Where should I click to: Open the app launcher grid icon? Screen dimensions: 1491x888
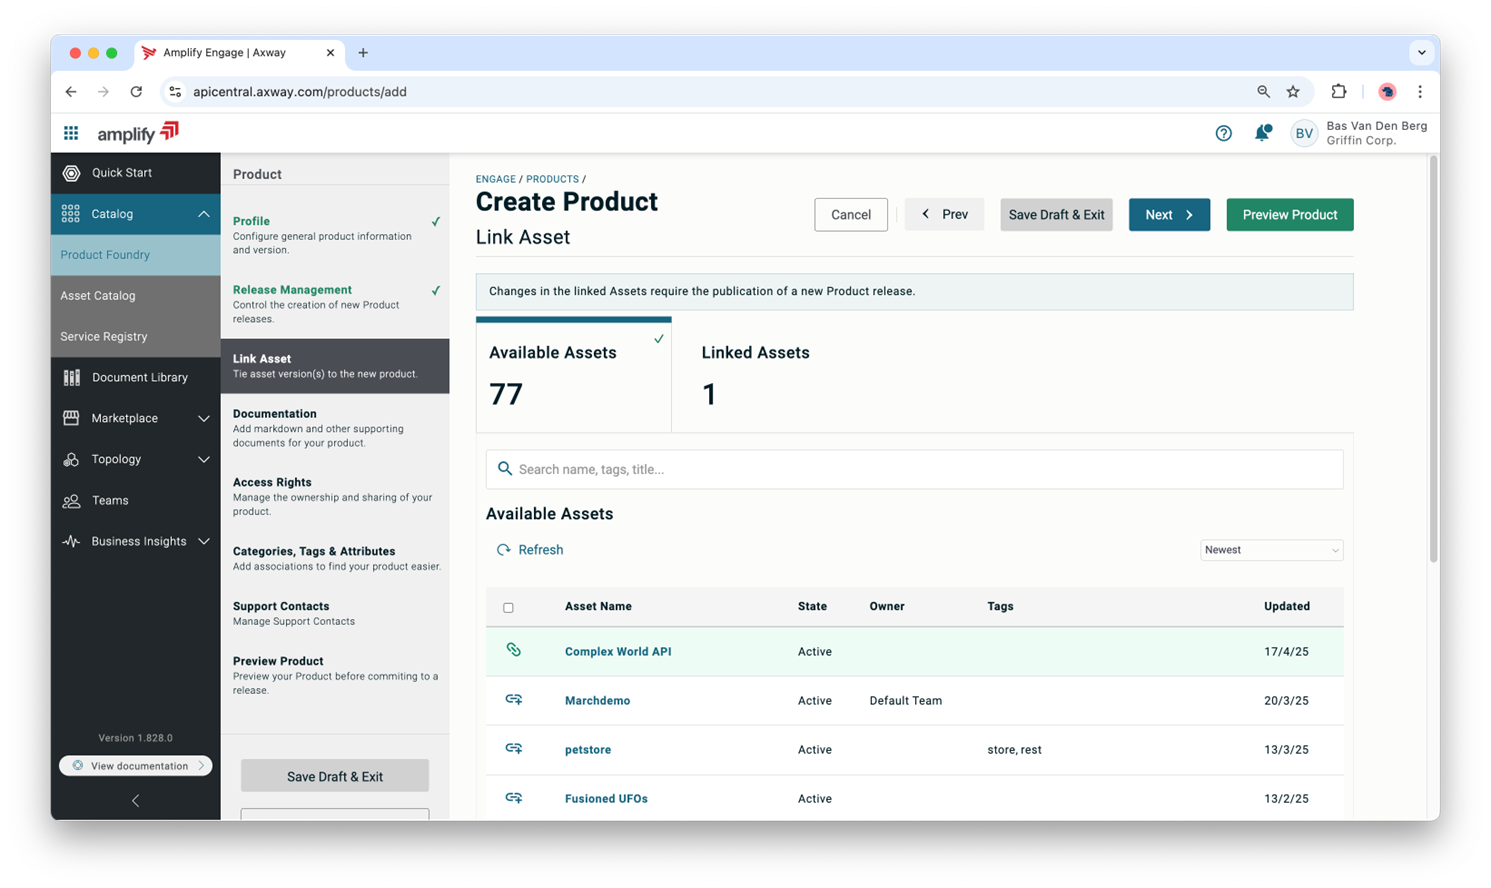[x=71, y=133]
